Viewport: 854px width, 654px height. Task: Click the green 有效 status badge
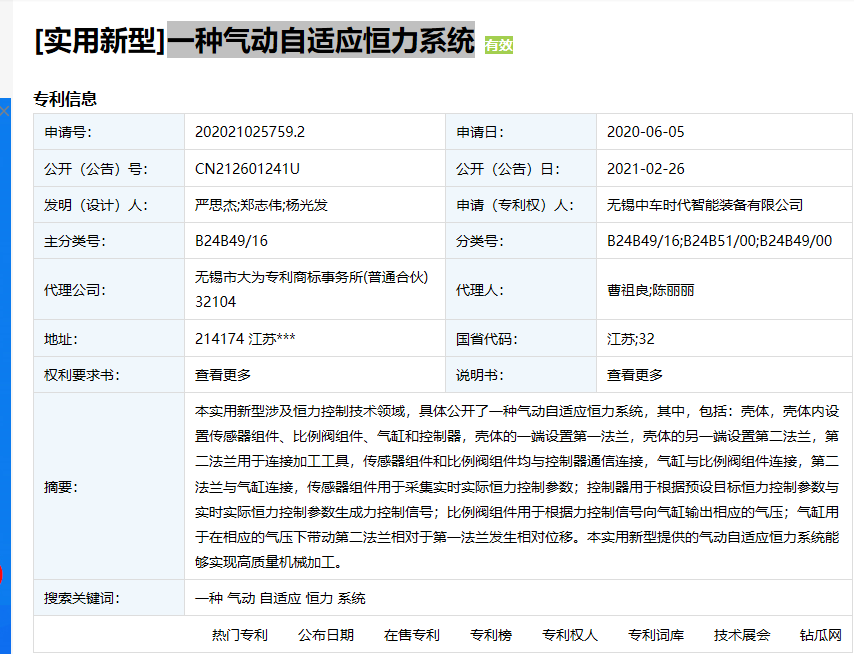click(499, 45)
